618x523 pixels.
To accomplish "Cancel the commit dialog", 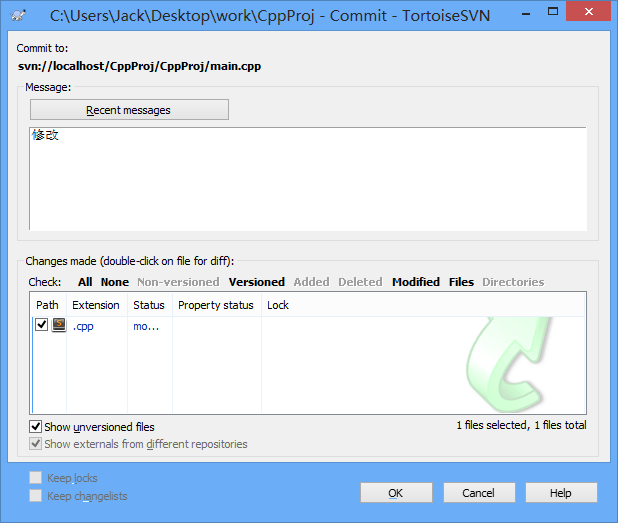I will 479,493.
